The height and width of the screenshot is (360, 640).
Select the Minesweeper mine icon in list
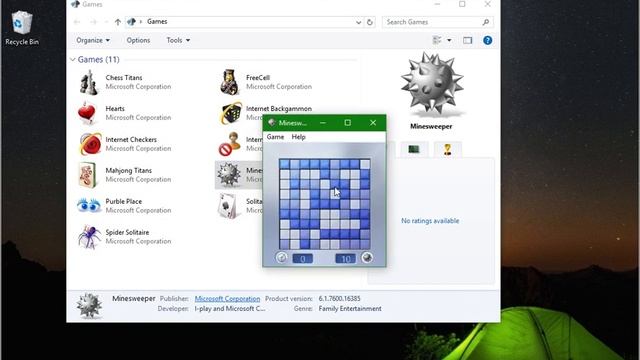pos(228,175)
